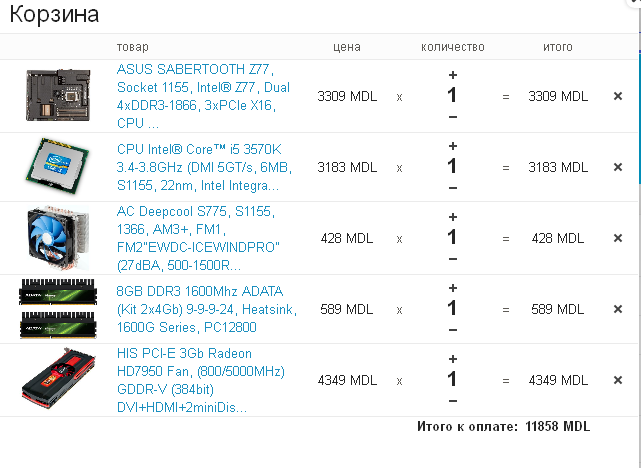Increase quantity of CPU Intel Core i5 3570K
The width and height of the screenshot is (641, 468).
(x=453, y=146)
